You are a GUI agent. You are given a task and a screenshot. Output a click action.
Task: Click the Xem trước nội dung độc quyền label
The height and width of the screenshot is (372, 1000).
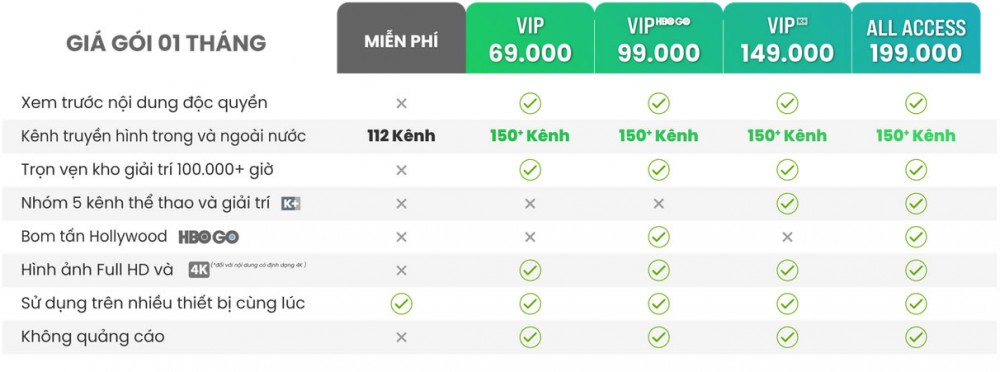(144, 103)
